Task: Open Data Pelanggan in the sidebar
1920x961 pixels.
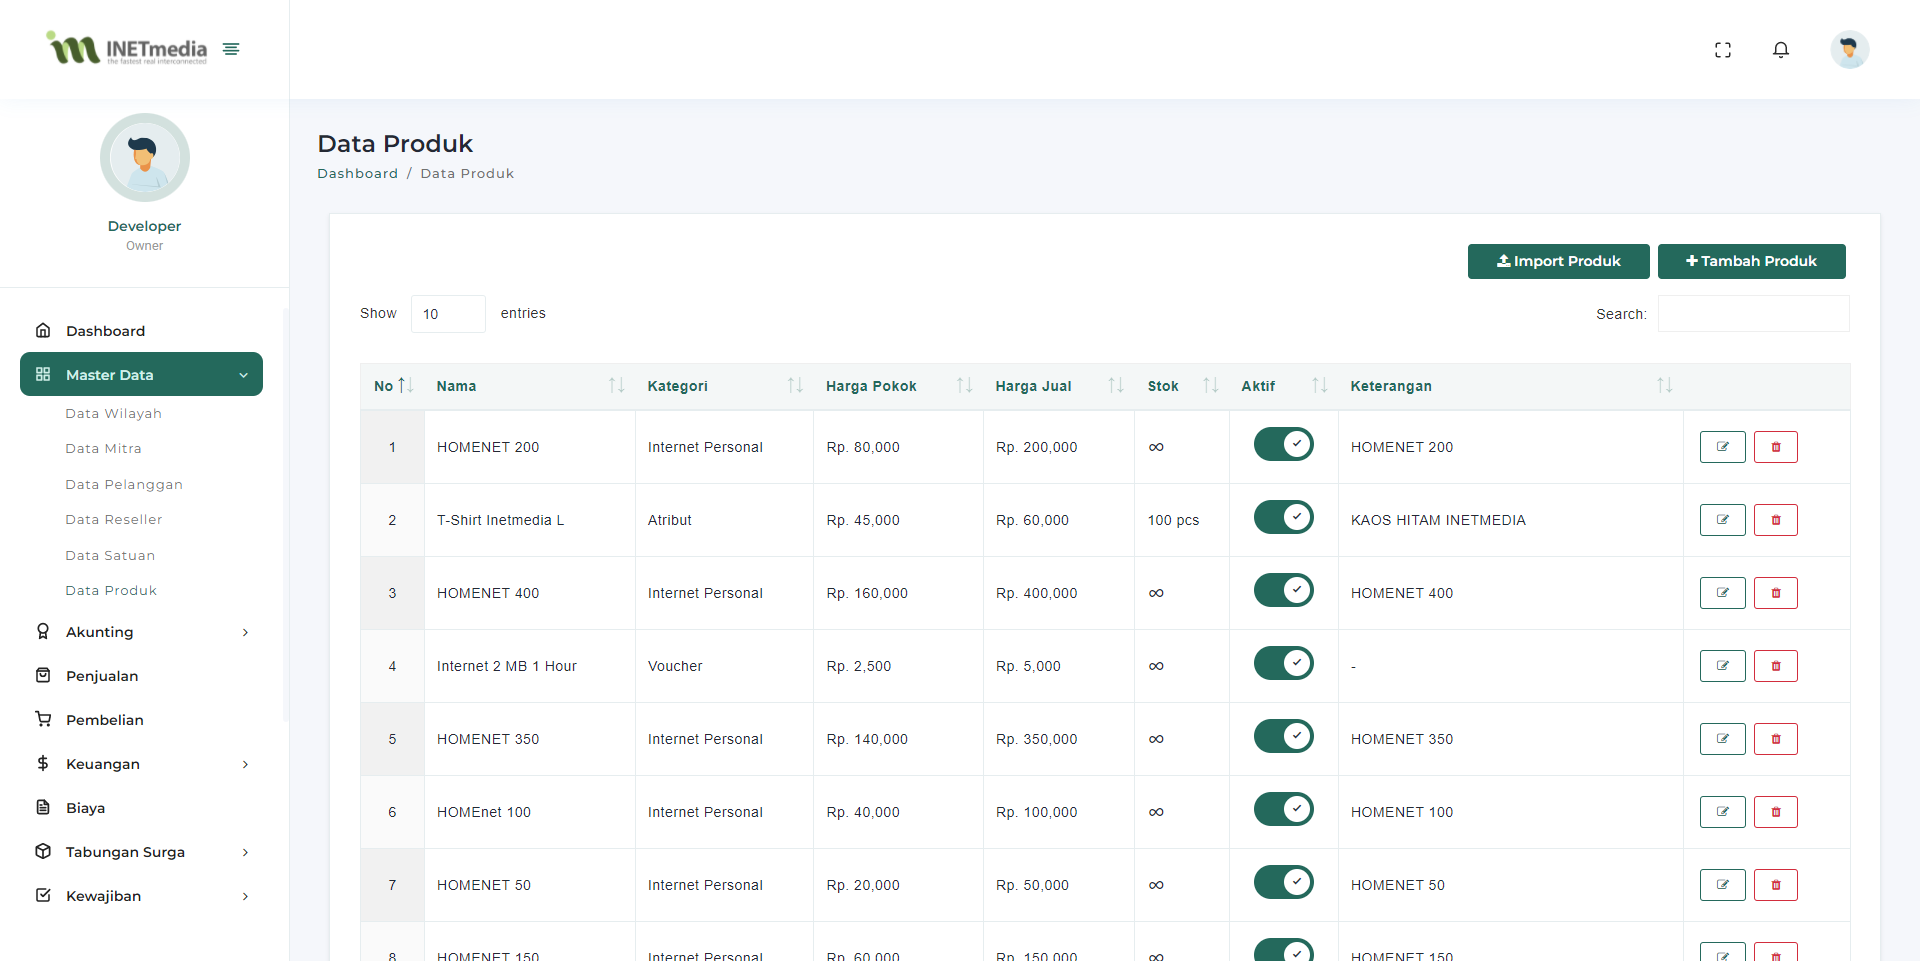Action: [x=124, y=484]
